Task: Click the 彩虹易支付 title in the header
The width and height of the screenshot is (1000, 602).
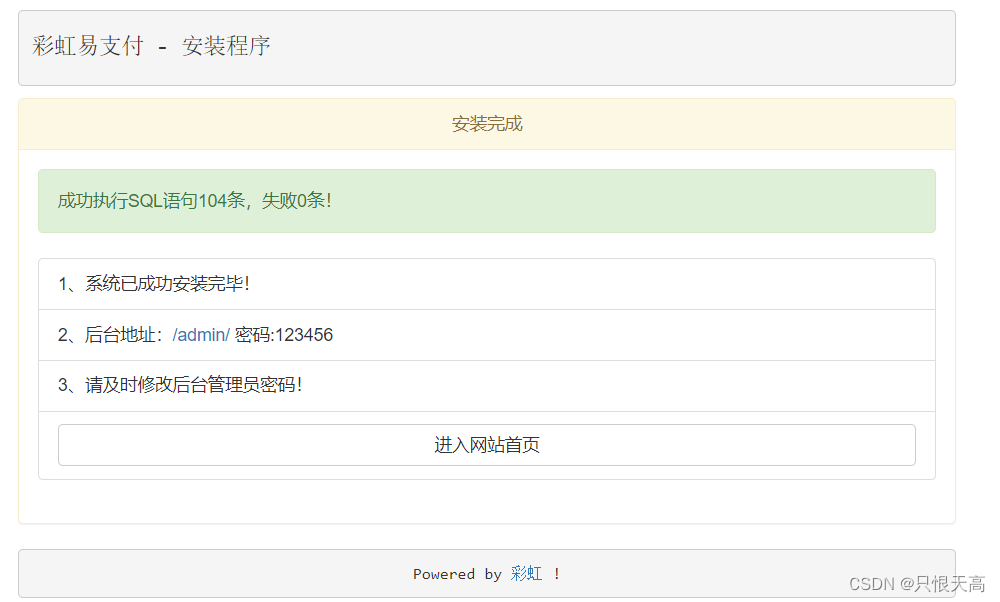Action: click(x=88, y=46)
